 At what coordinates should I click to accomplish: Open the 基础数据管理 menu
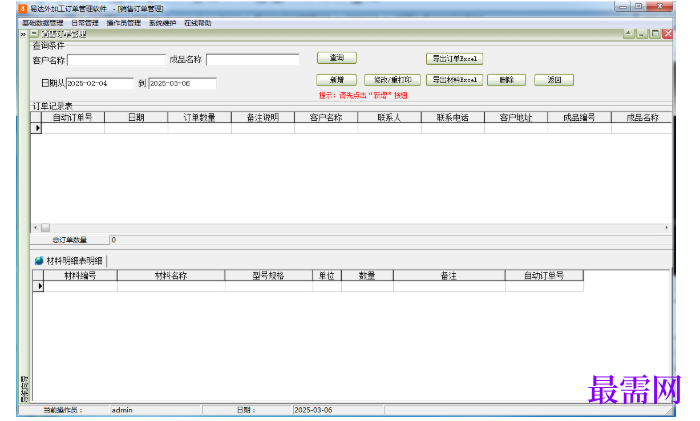tap(43, 23)
